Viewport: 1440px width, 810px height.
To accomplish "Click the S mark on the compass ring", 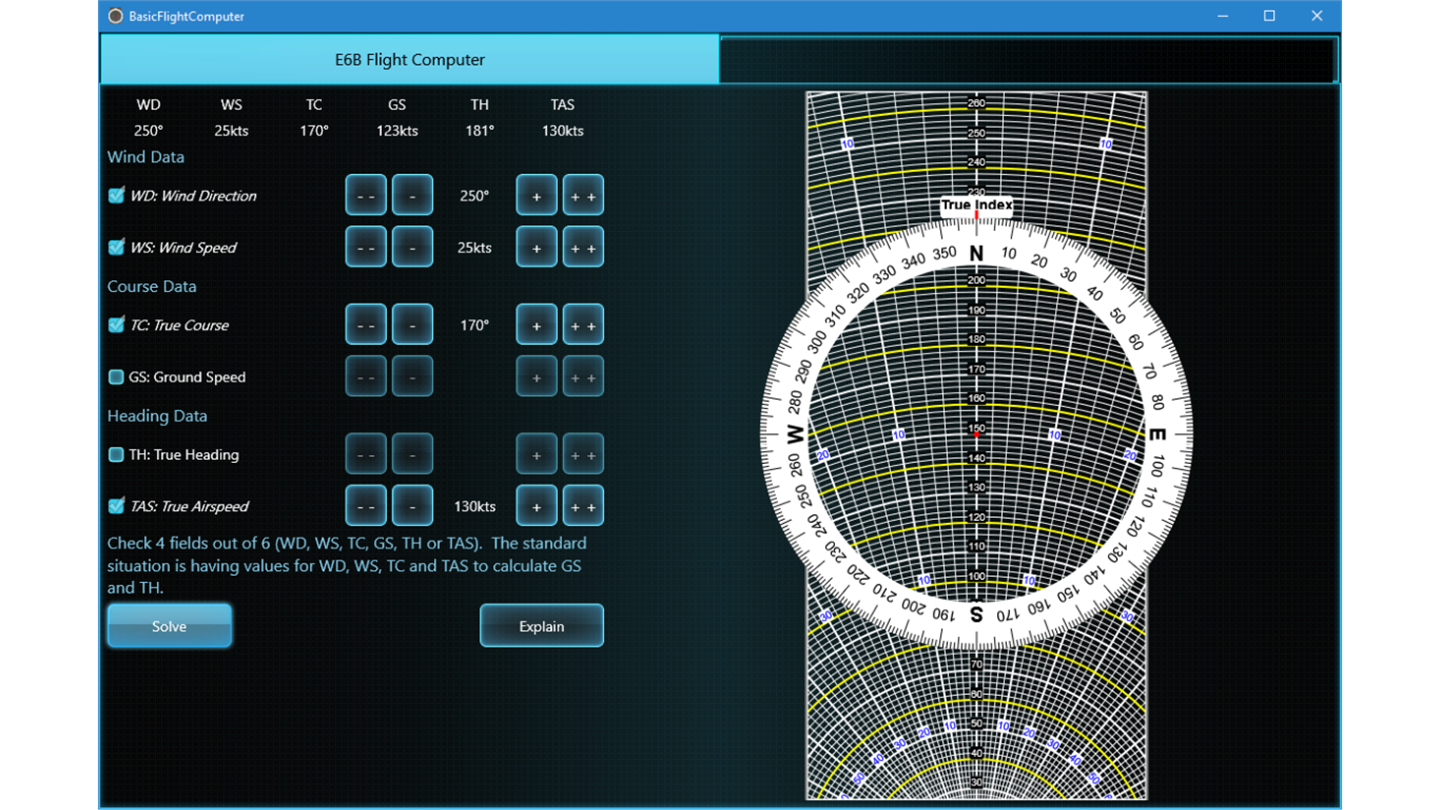I will coord(977,615).
